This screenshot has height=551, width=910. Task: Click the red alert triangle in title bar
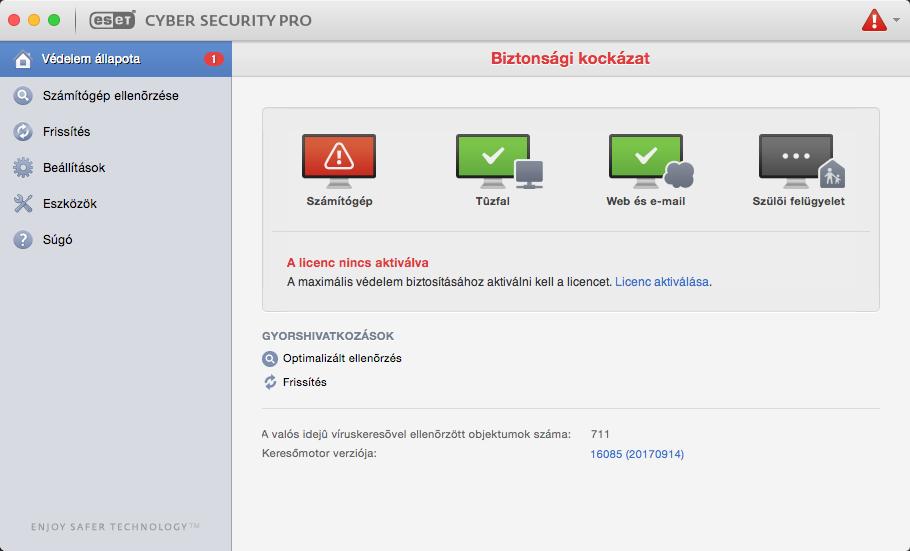(x=874, y=20)
